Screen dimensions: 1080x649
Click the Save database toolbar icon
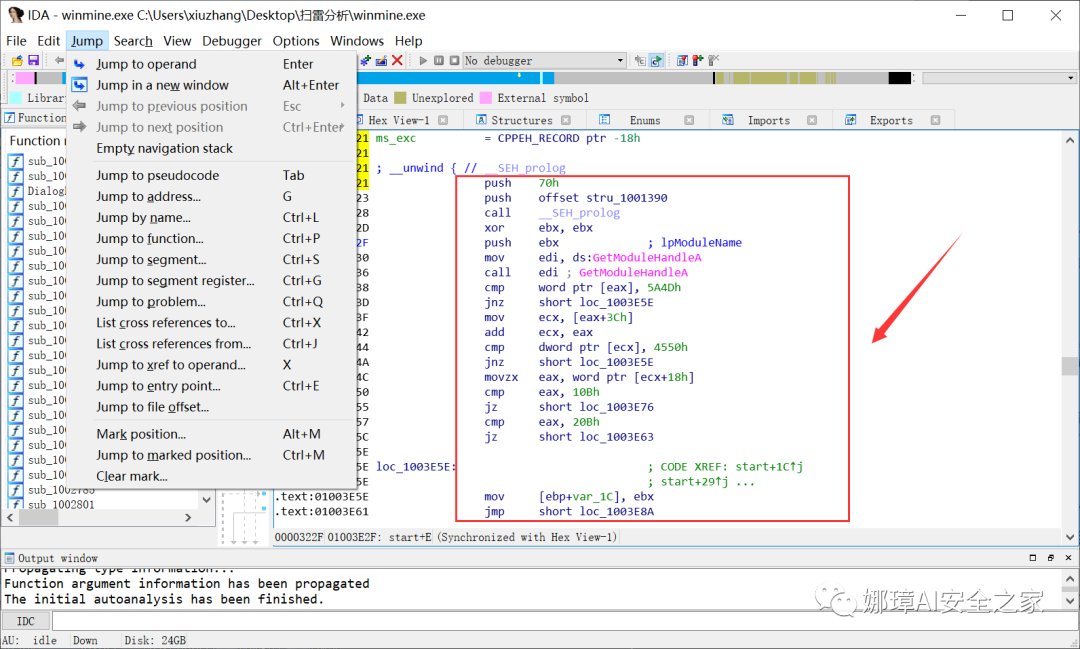(33, 61)
